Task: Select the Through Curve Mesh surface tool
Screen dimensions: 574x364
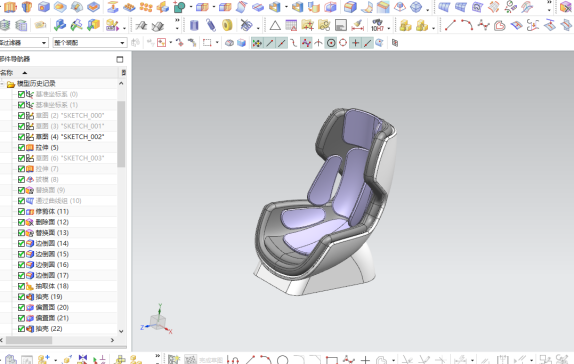Action: coord(461,7)
